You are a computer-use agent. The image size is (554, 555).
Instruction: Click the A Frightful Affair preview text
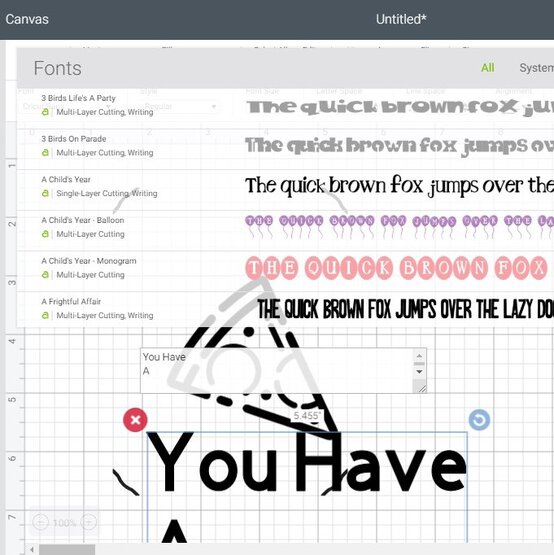pyautogui.click(x=405, y=309)
